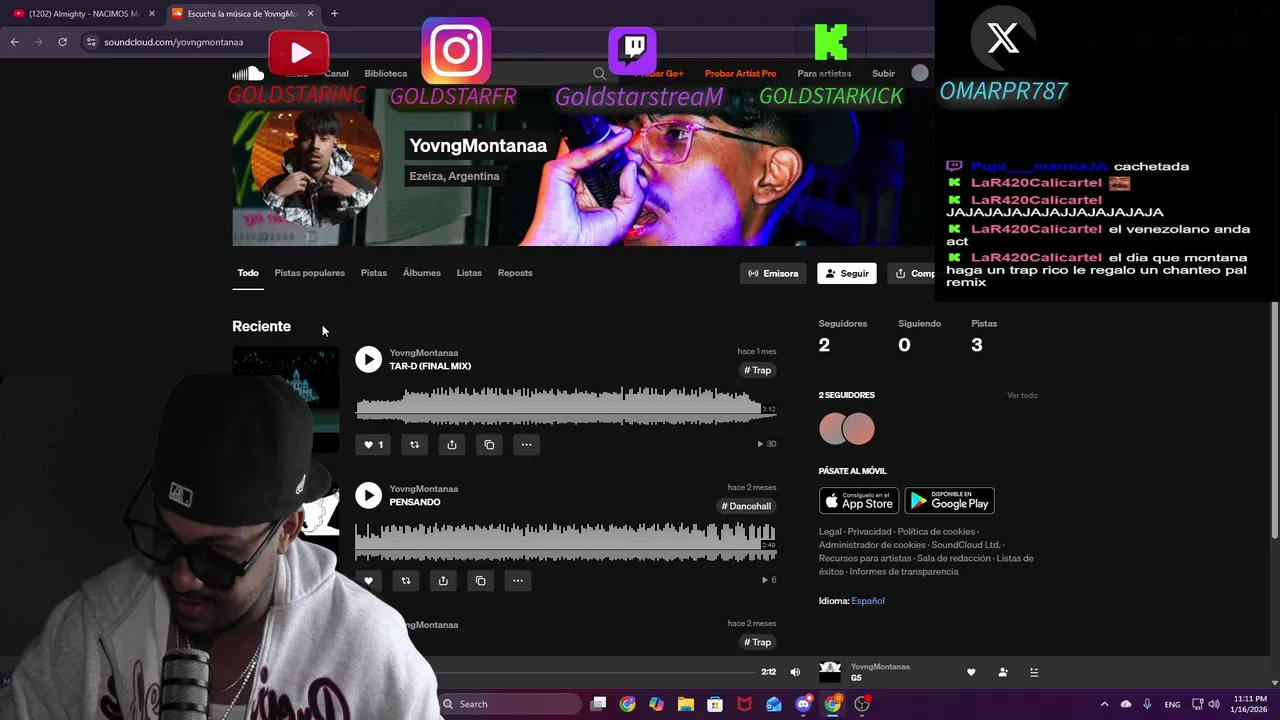The width and height of the screenshot is (1280, 720).
Task: Select the Todo tab
Action: coord(248,273)
